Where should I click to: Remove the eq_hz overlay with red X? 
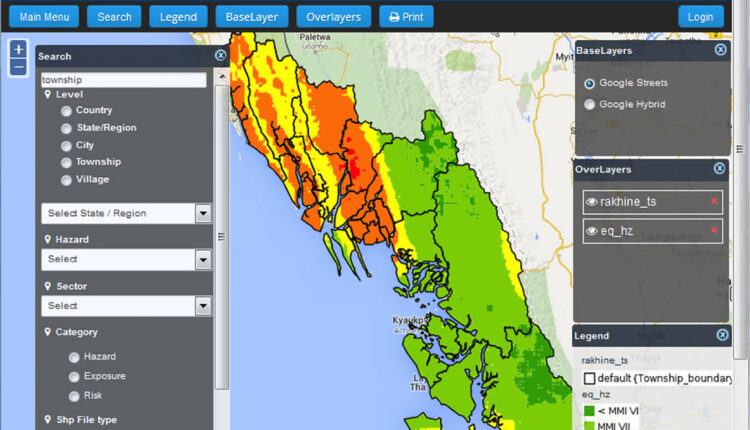tap(714, 230)
